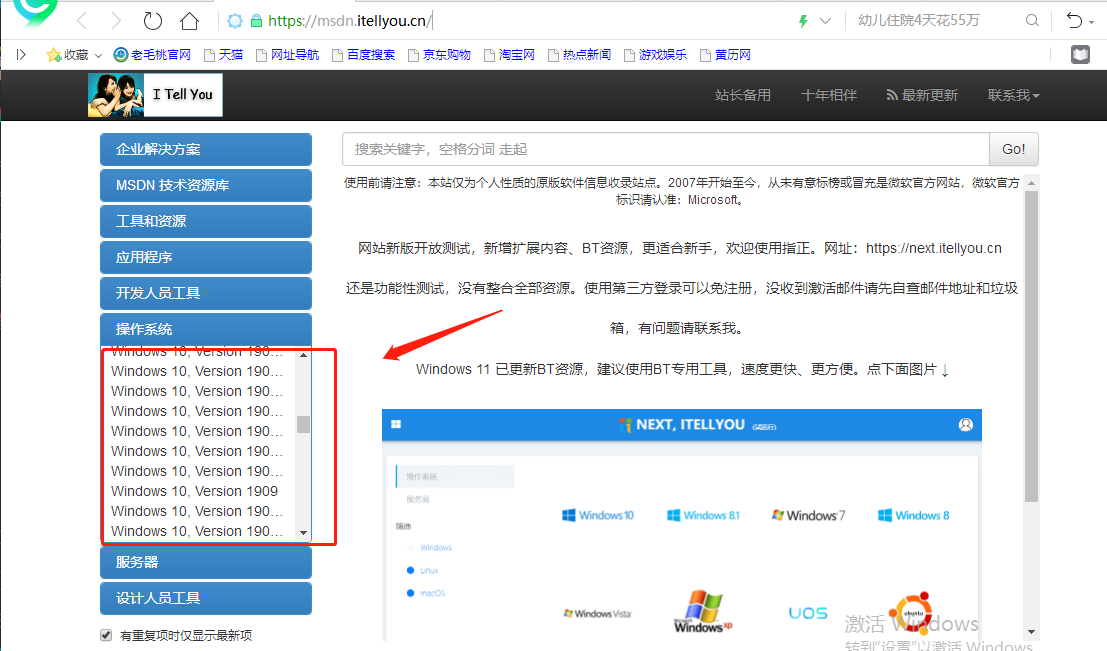Open the 站长备用 nav item
Screen dimensions: 1107x651
click(x=743, y=95)
